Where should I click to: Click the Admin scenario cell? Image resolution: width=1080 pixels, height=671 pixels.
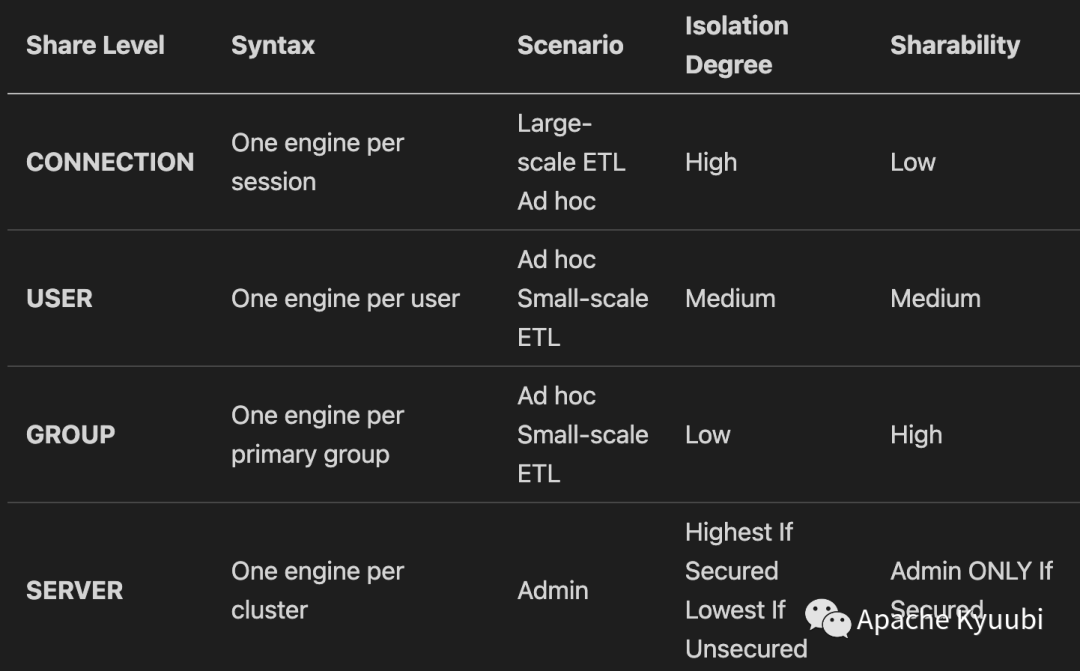coord(552,590)
